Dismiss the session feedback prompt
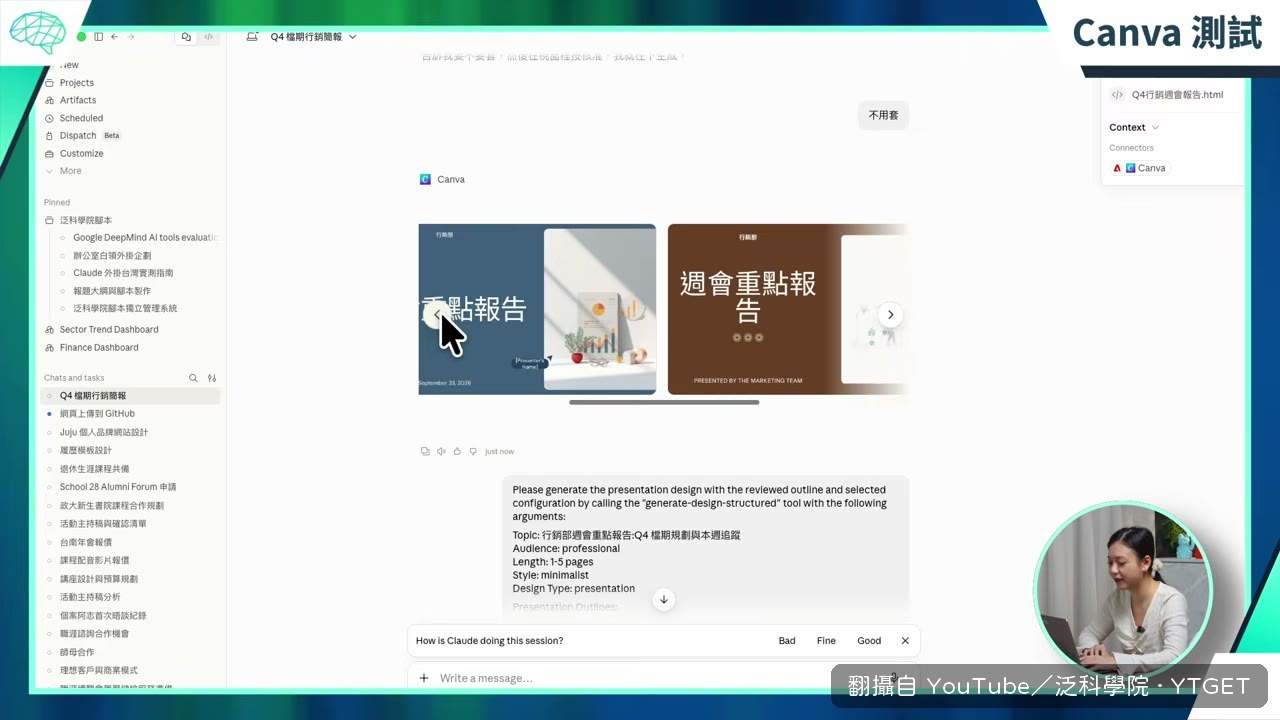This screenshot has height=720, width=1280. point(905,641)
